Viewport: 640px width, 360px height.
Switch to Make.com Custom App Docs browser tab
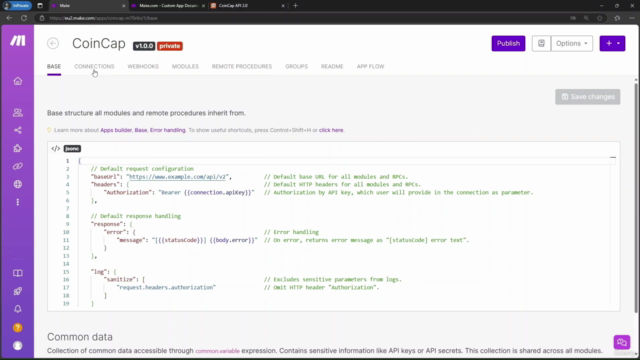[168, 6]
